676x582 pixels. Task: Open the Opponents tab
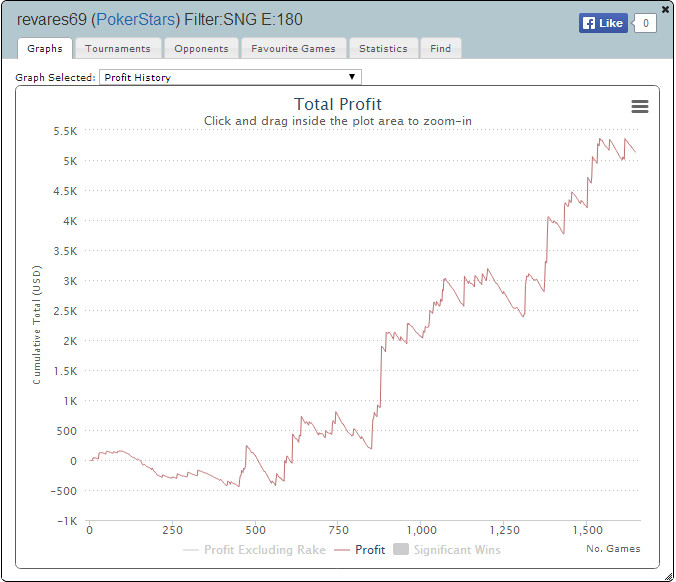(x=201, y=48)
